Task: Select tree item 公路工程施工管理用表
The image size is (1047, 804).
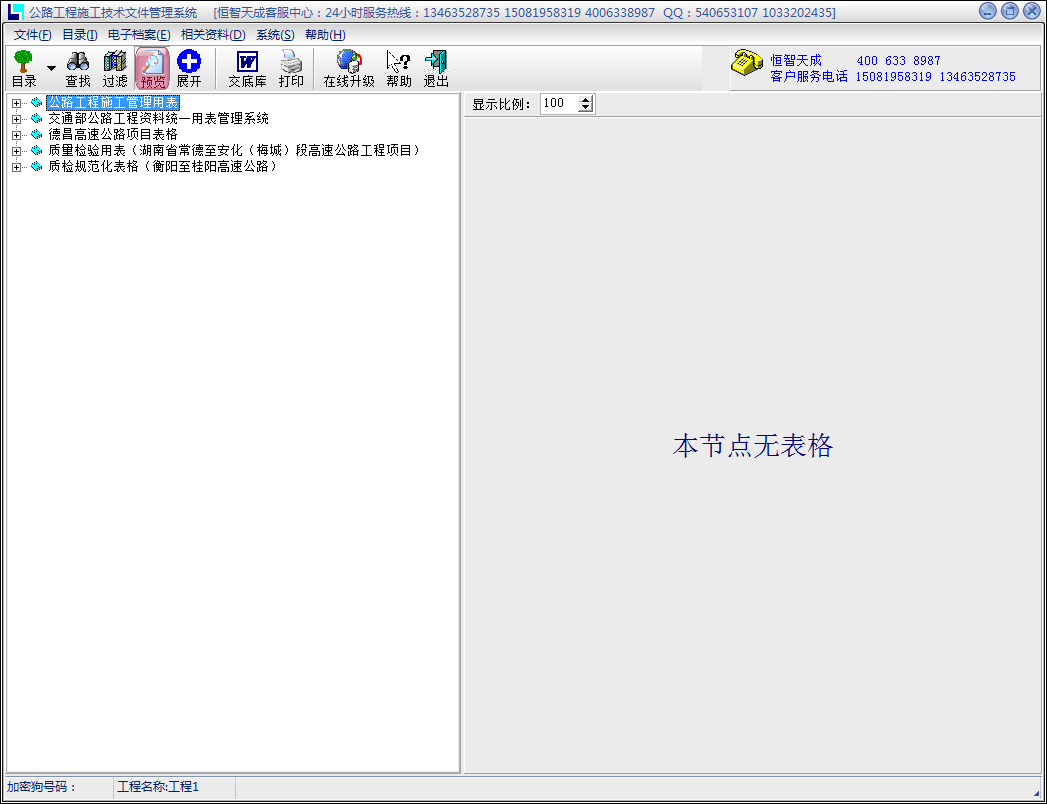Action: (x=113, y=103)
